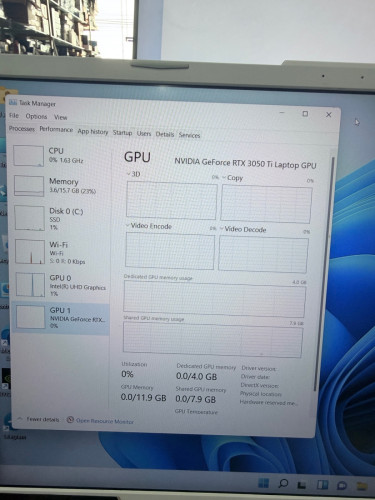This screenshot has width=375, height=500.
Task: Open File Explorer from taskbar
Action: coord(362,486)
